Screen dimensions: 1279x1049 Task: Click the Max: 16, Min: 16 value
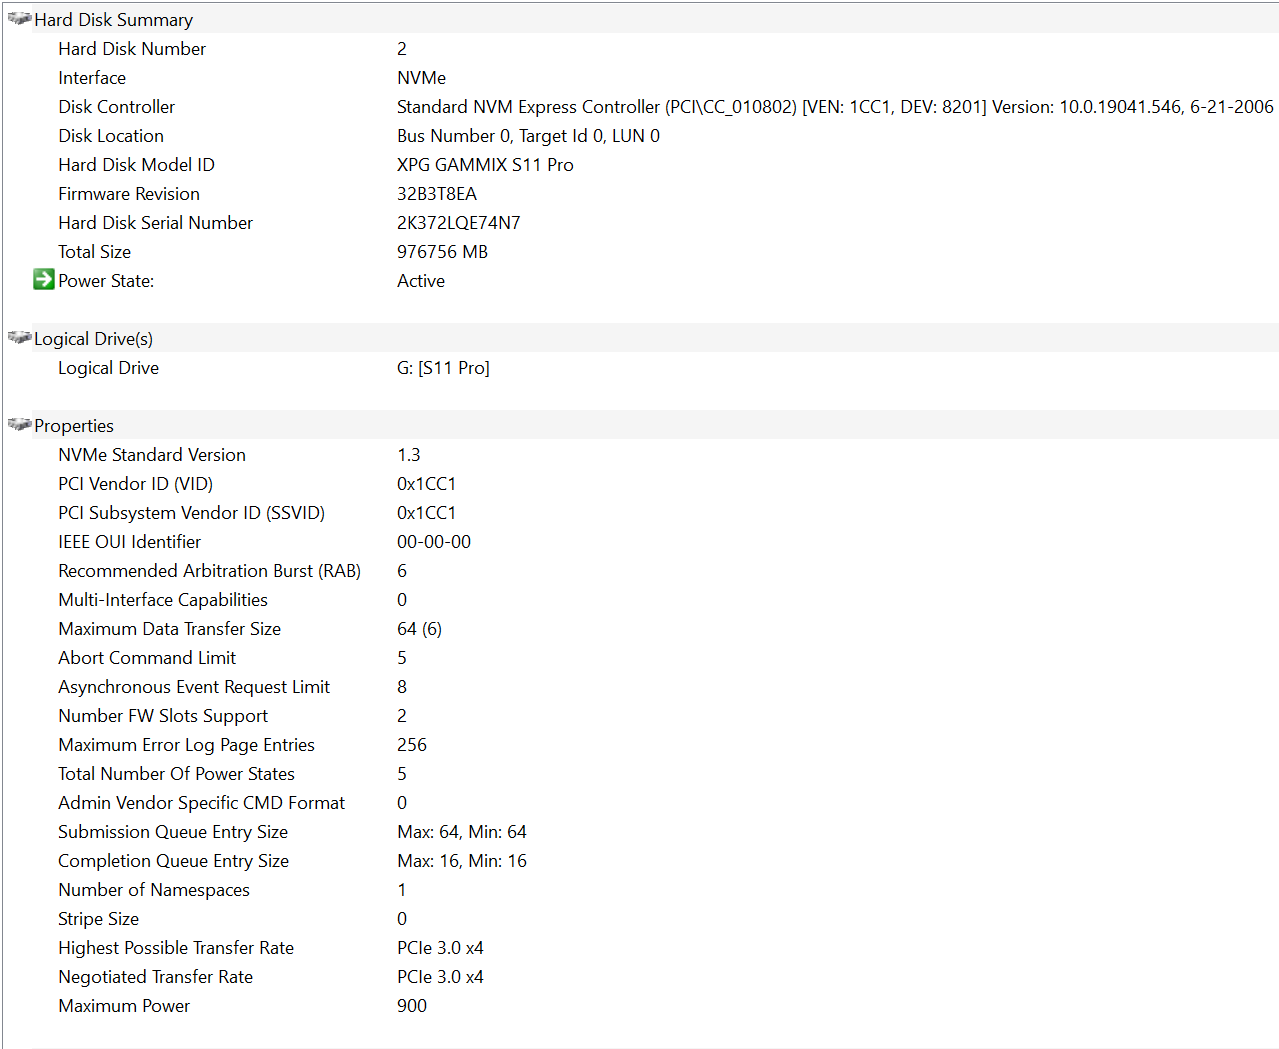[462, 861]
